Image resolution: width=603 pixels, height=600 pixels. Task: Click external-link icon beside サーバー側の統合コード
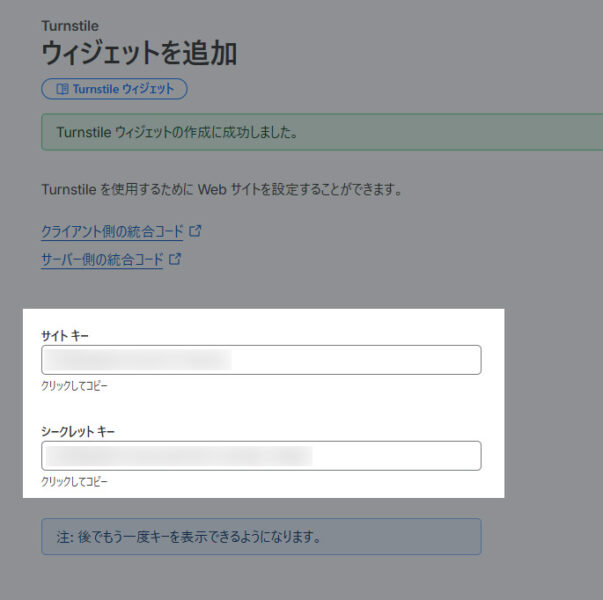point(175,259)
